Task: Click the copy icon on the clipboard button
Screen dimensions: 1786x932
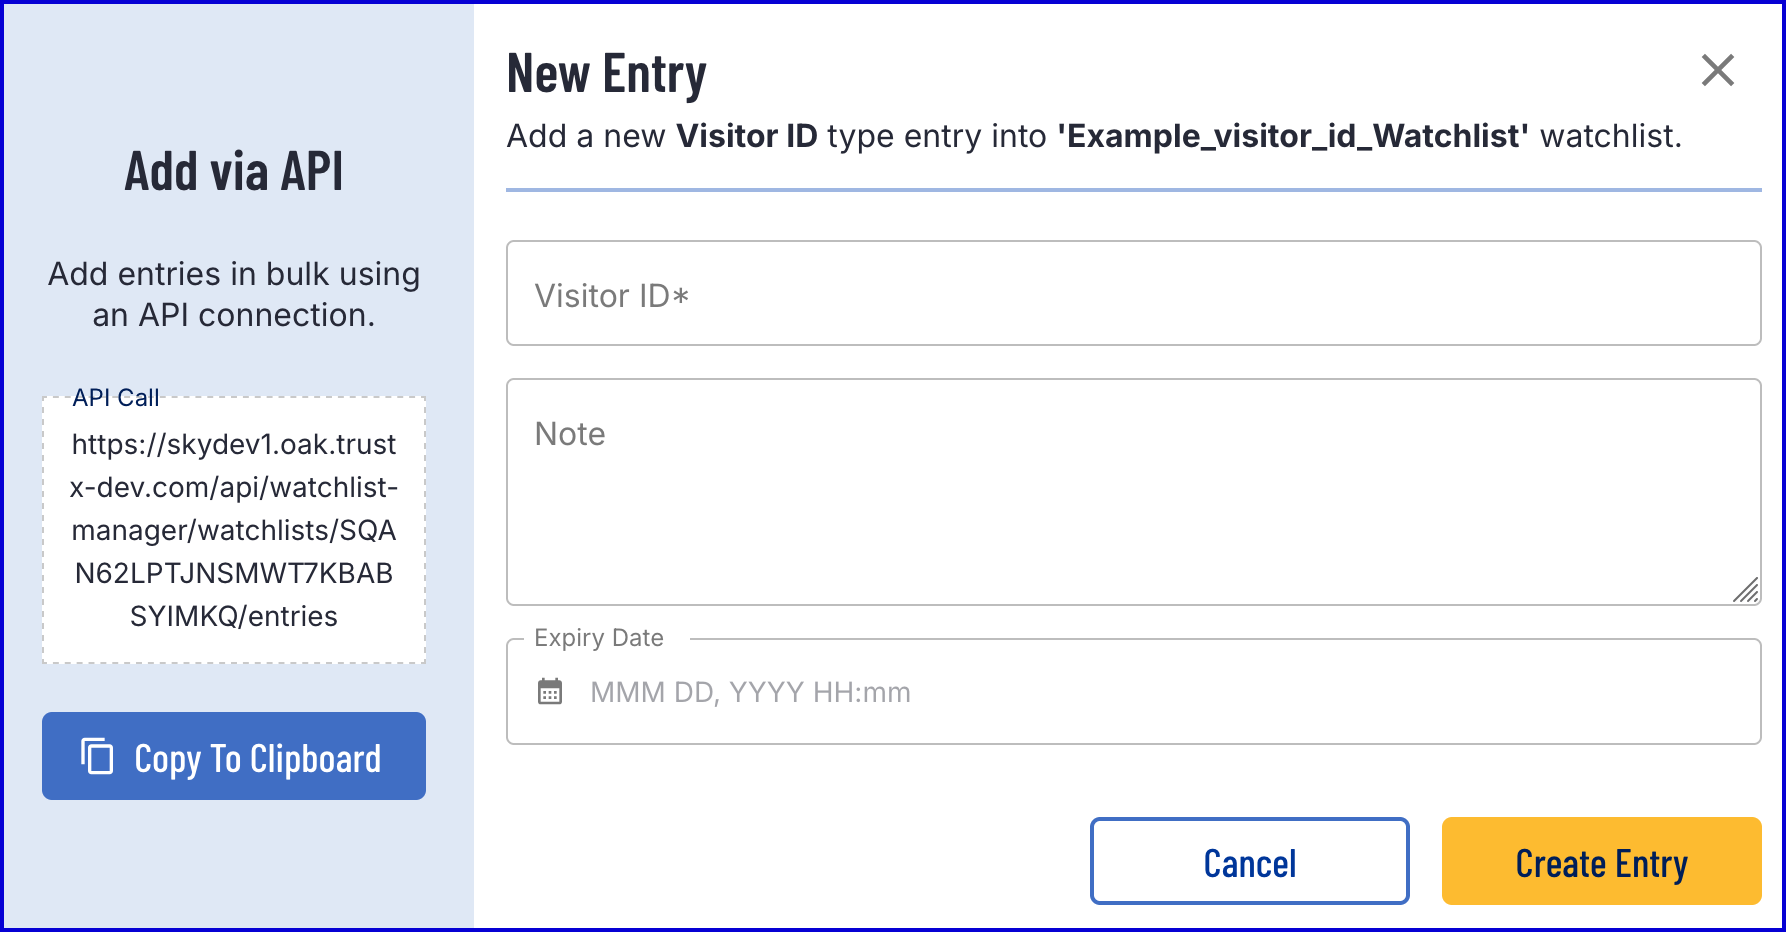Action: tap(97, 756)
